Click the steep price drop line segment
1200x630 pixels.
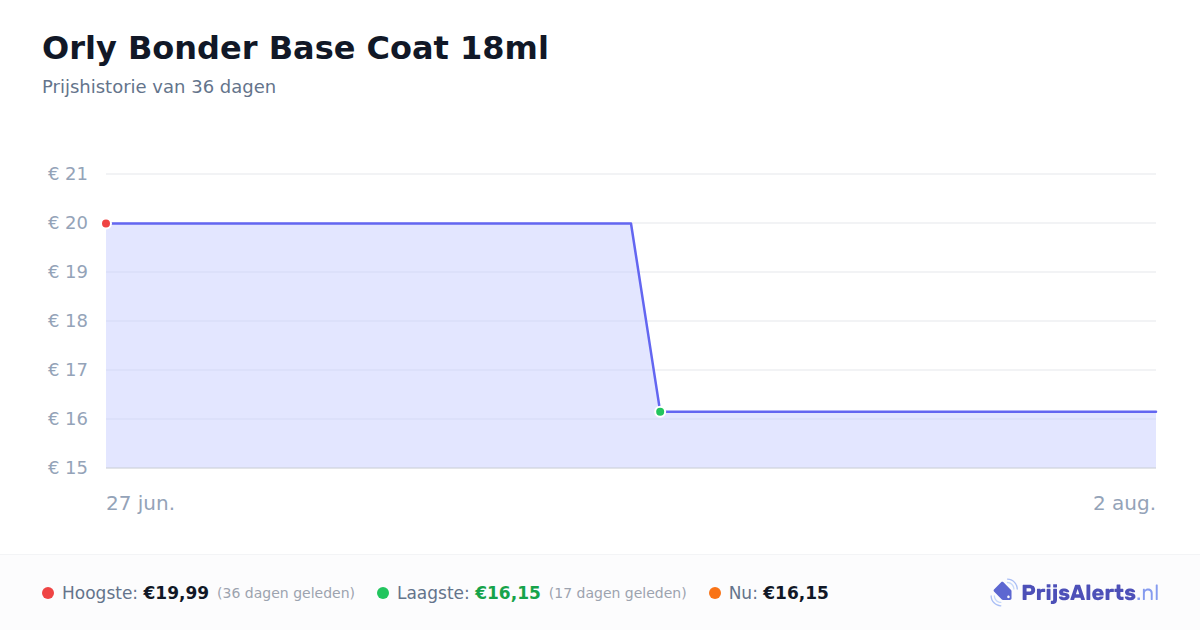coord(645,317)
